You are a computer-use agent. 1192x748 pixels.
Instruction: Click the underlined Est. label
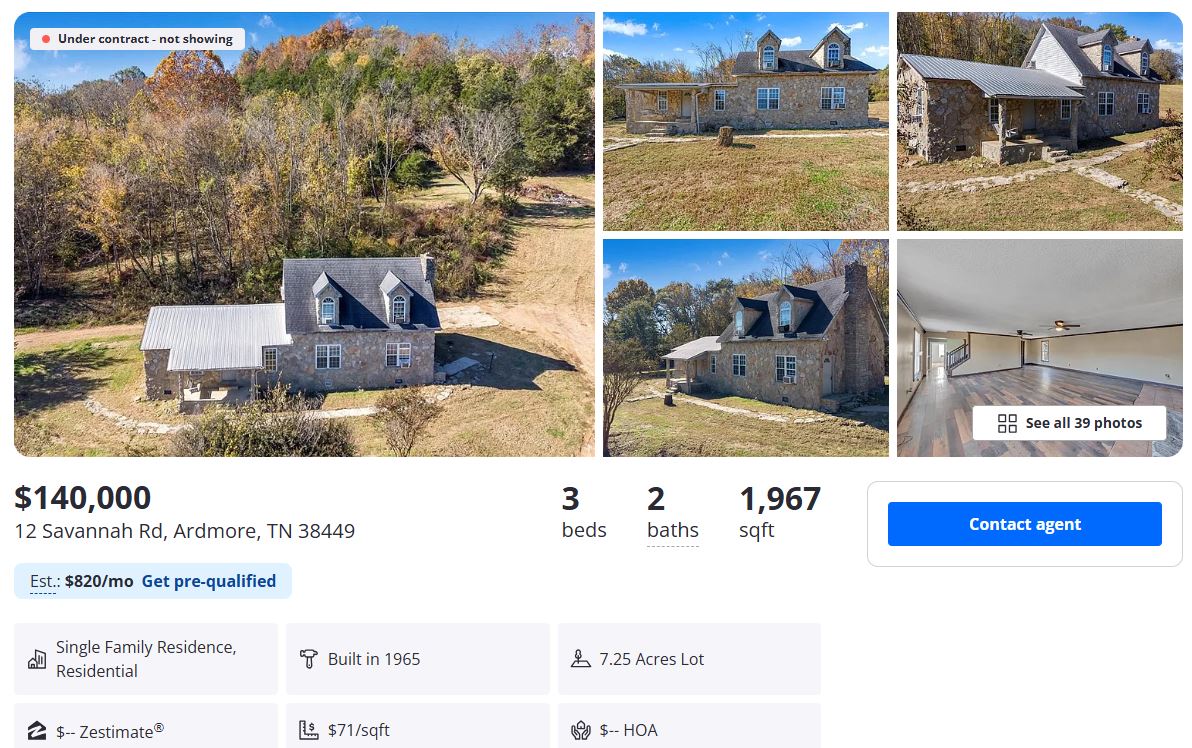click(43, 581)
